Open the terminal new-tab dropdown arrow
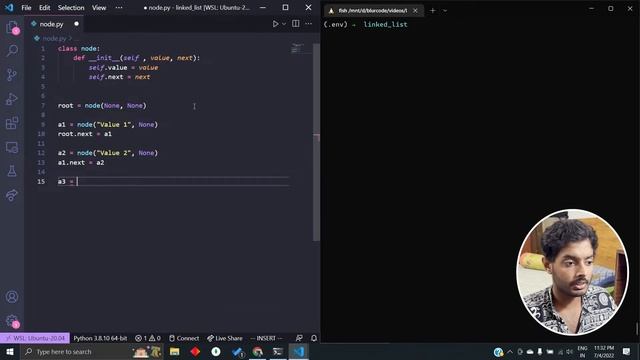This screenshot has width=640, height=360. click(445, 11)
